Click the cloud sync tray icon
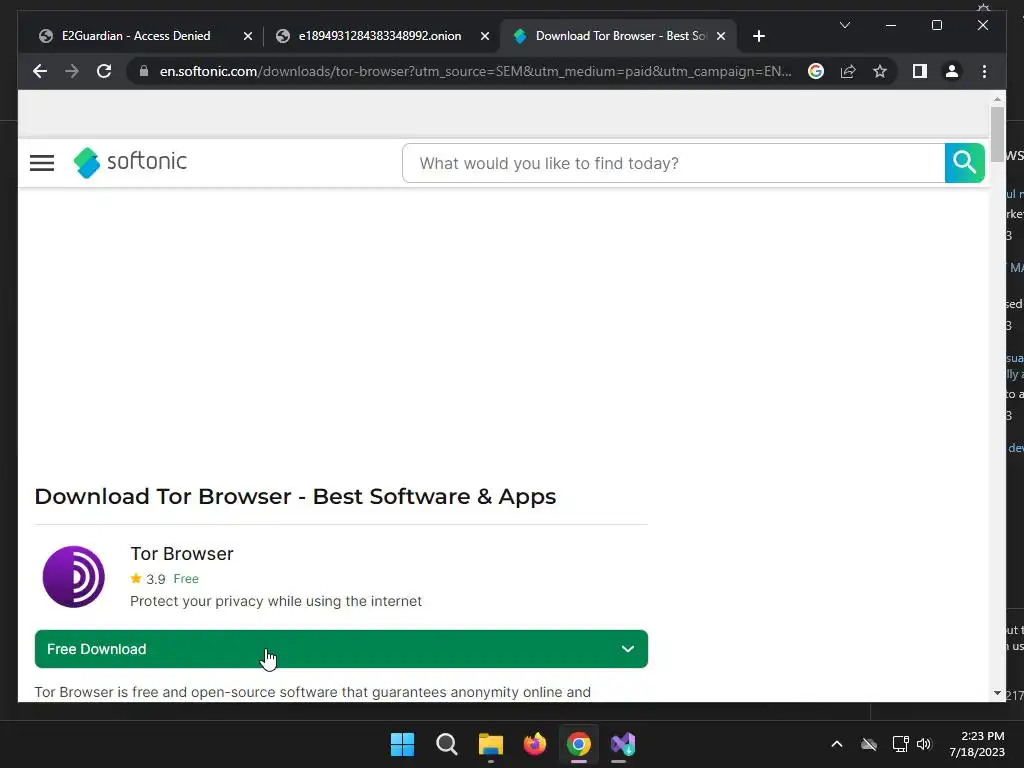 click(x=869, y=744)
